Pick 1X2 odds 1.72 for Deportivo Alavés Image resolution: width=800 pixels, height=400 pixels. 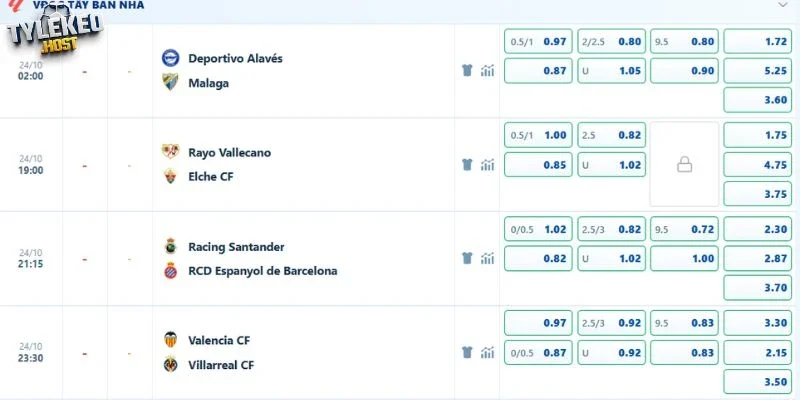coord(758,41)
